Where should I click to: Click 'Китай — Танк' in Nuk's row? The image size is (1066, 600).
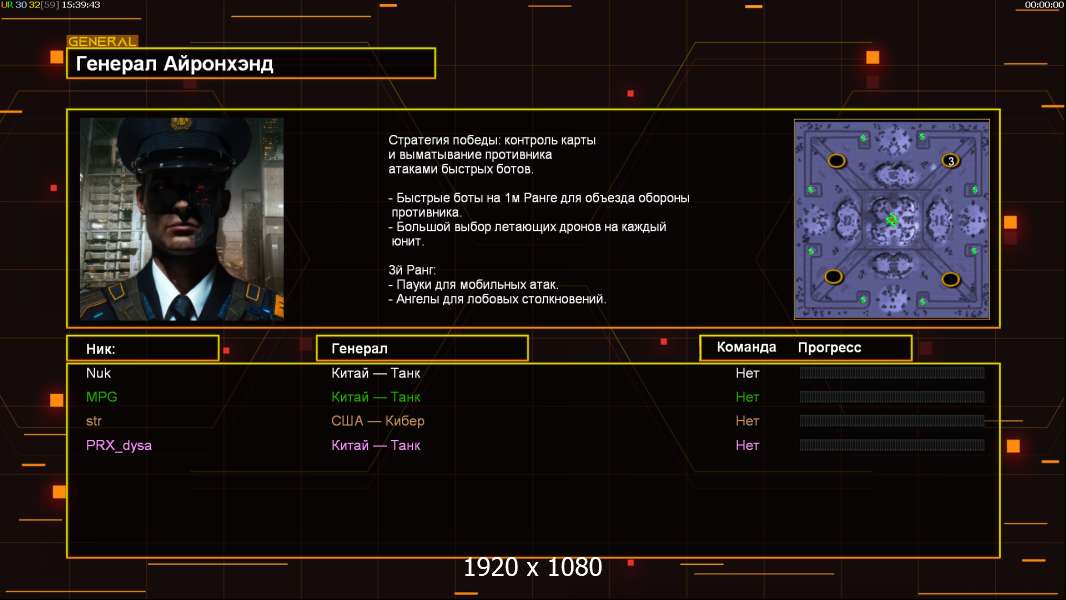[376, 373]
